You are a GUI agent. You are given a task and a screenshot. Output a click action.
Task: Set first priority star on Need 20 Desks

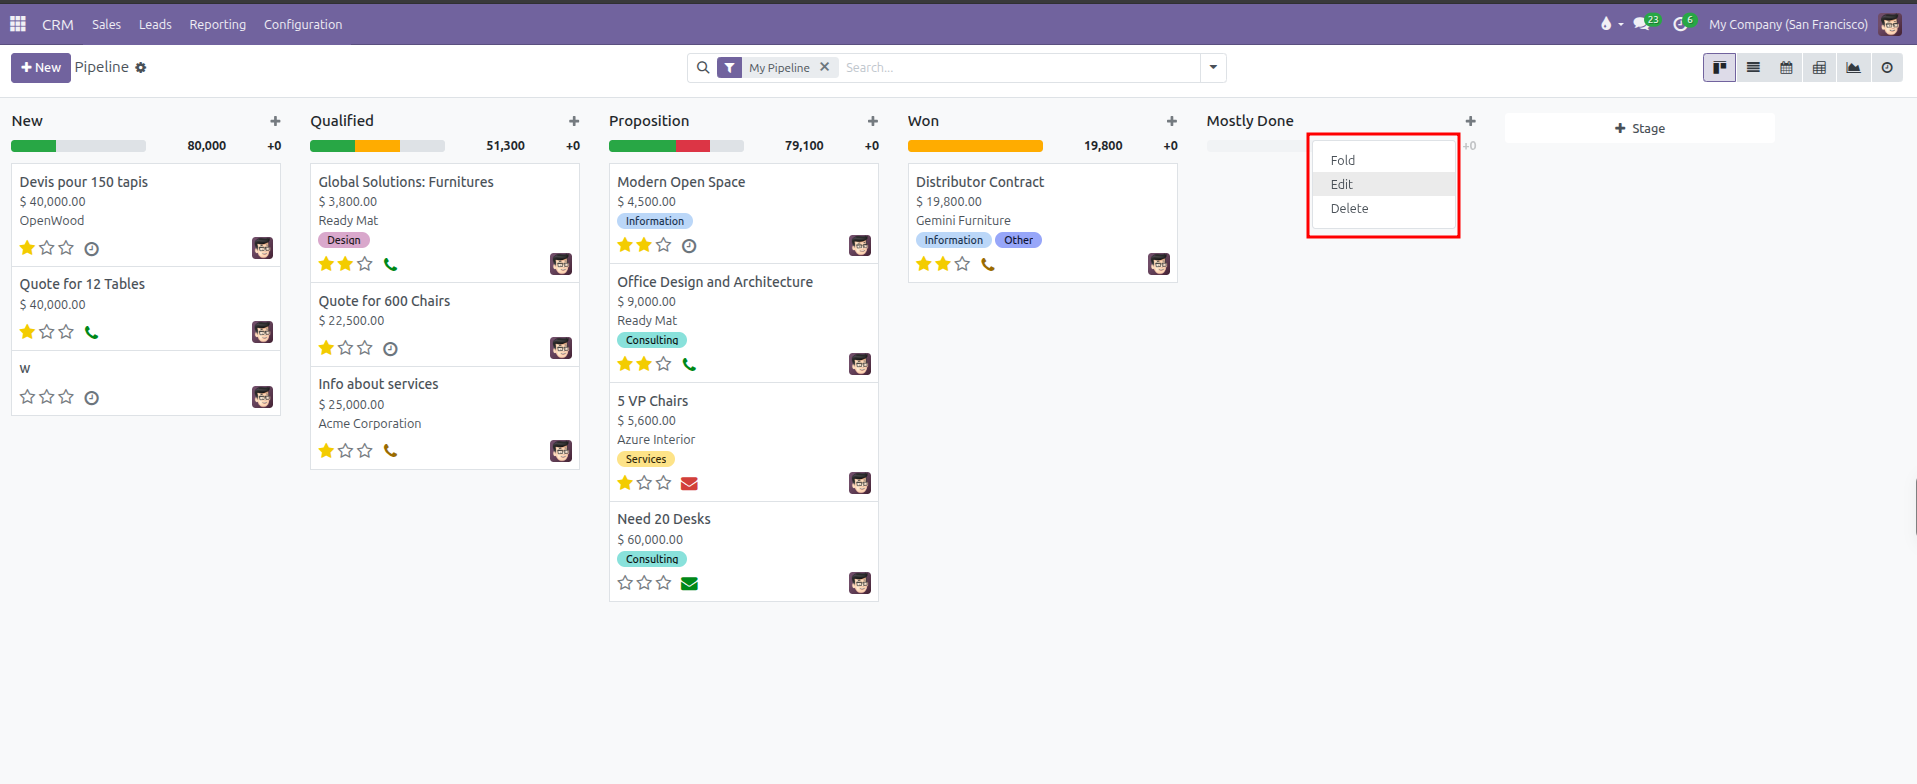pyautogui.click(x=625, y=583)
